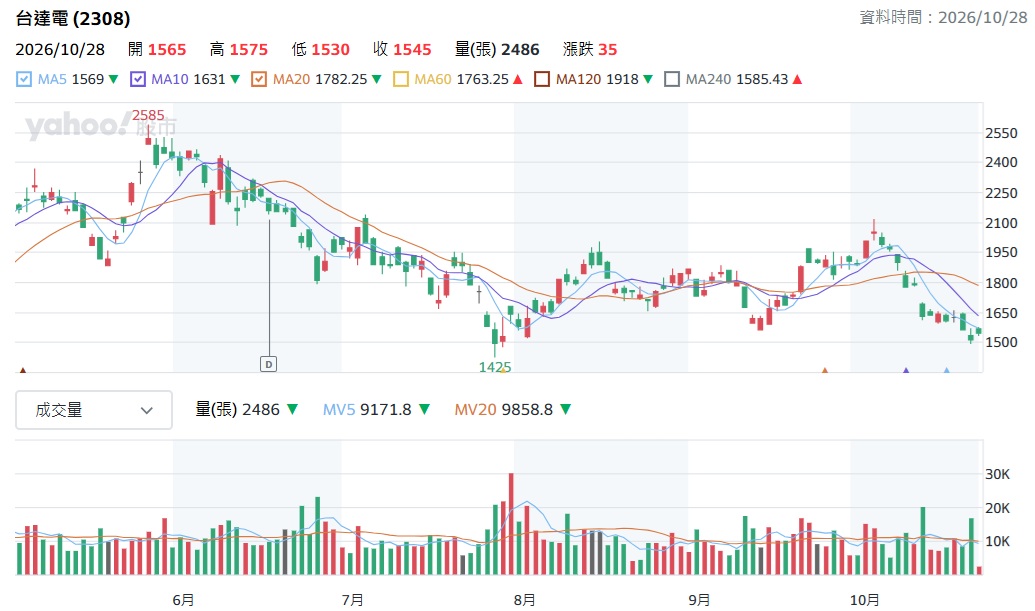Disable the MA20 moving average checkbox
Viewport: 1035px width, 611px height.
pos(259,79)
